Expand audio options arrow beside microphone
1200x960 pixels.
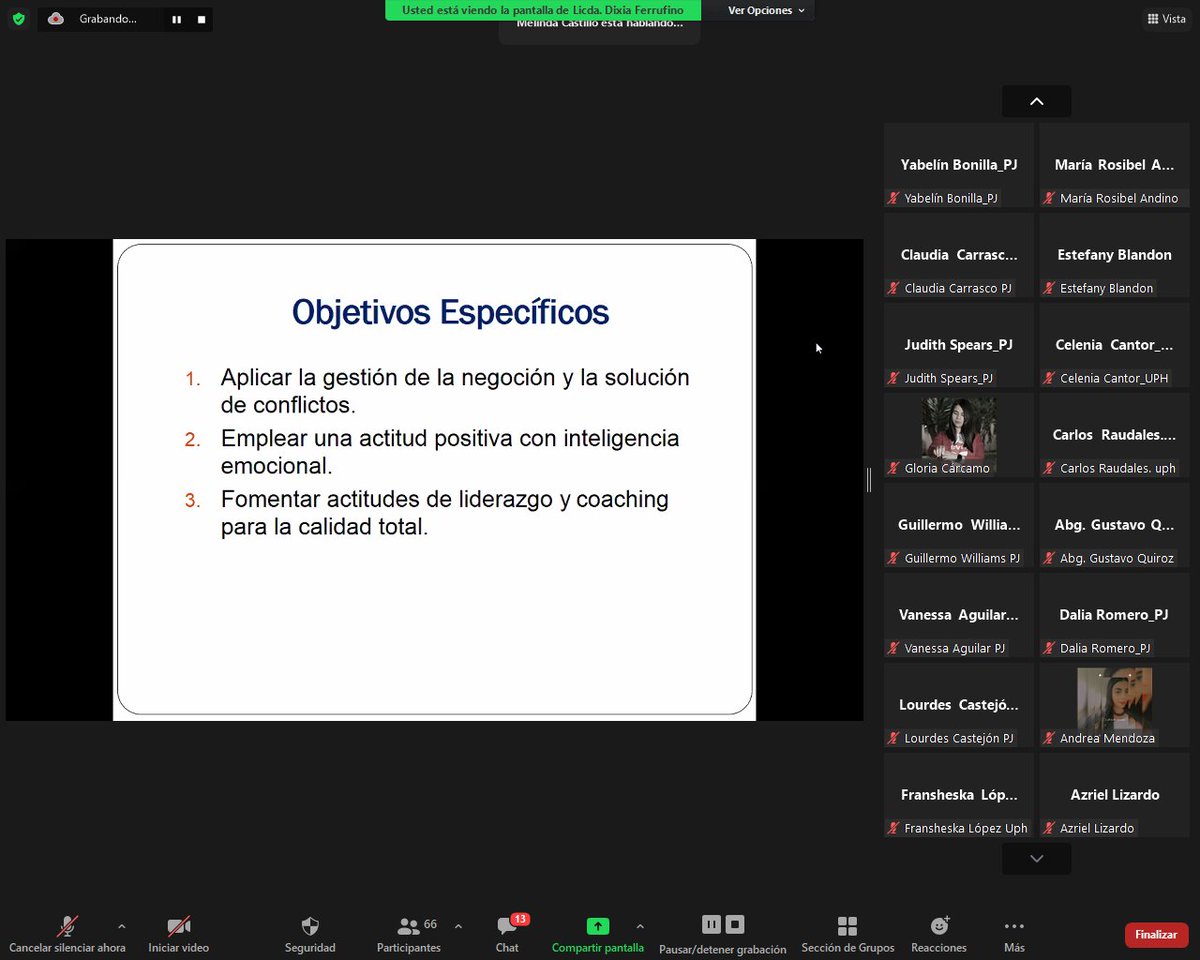122,926
